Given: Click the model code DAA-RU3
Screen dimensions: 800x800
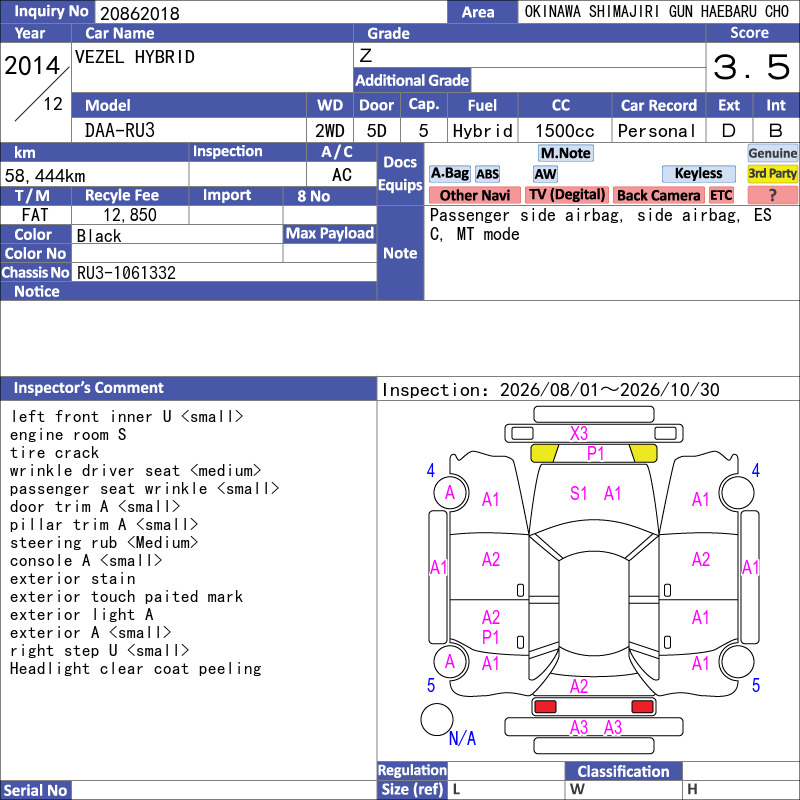Looking at the screenshot, I should [x=120, y=131].
